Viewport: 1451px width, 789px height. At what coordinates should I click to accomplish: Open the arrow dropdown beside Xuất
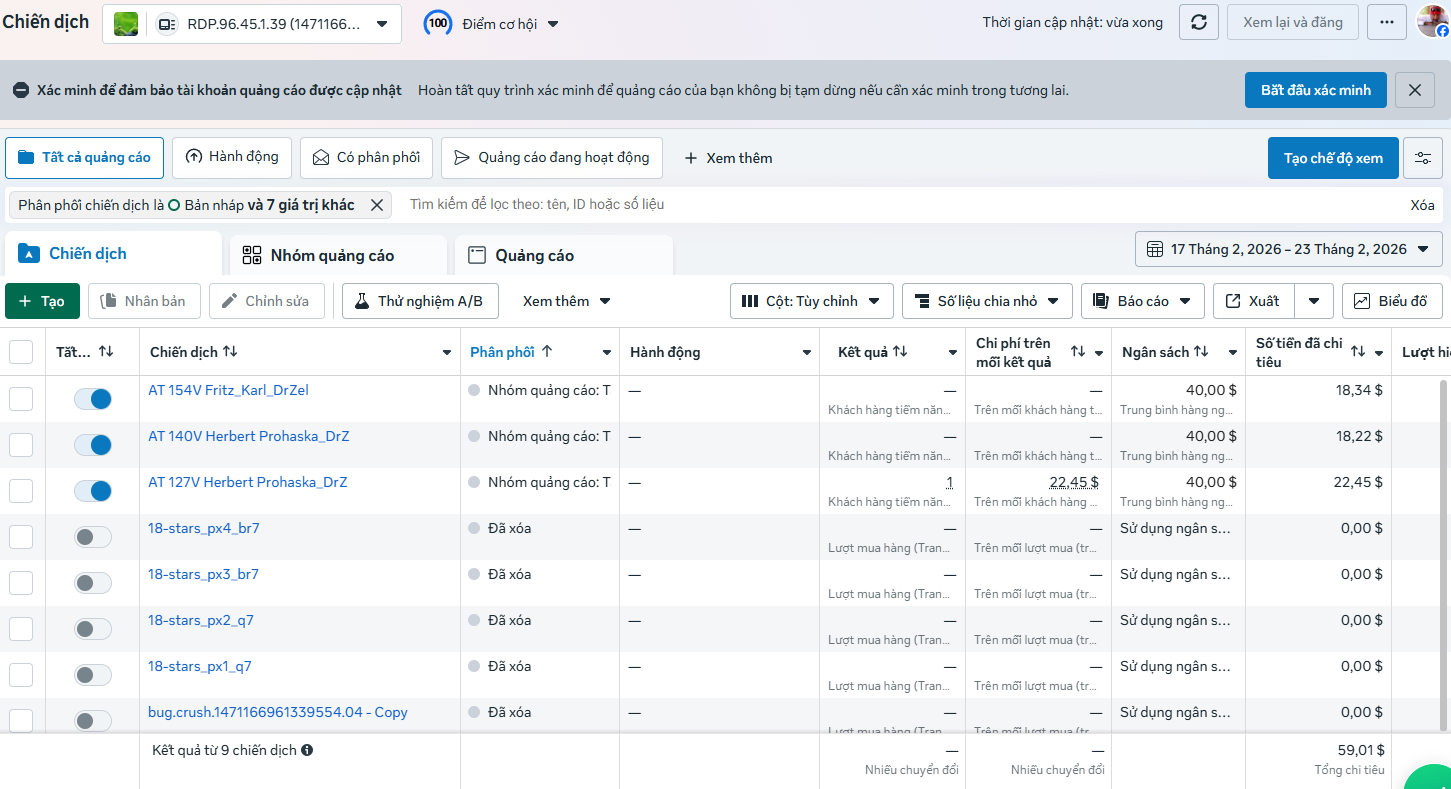(x=1314, y=301)
